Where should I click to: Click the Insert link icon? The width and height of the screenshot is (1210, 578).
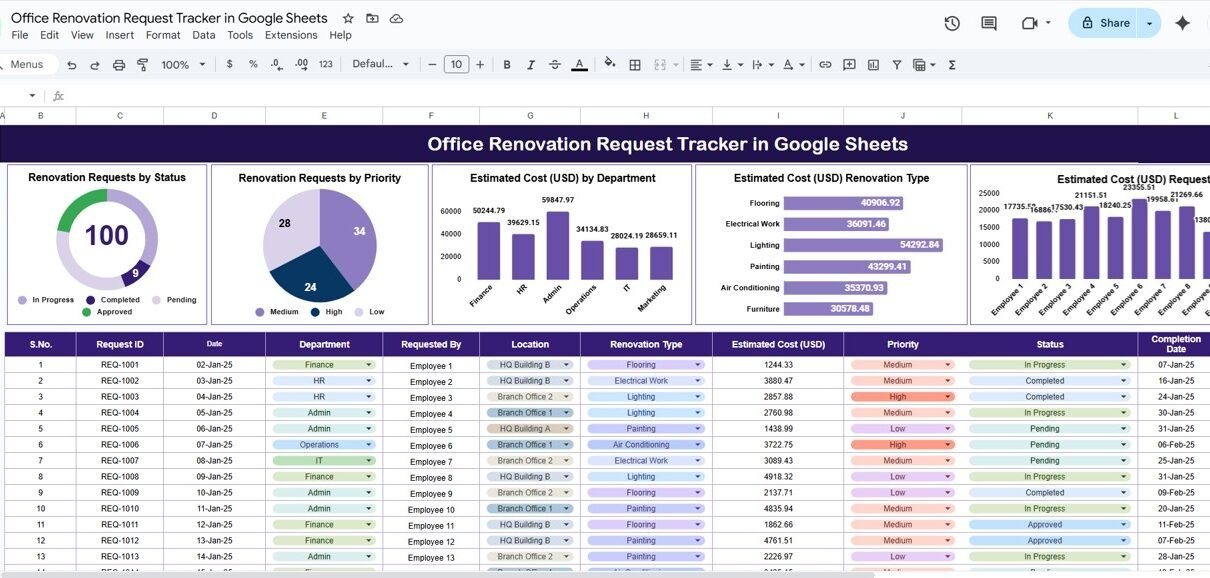pos(825,65)
